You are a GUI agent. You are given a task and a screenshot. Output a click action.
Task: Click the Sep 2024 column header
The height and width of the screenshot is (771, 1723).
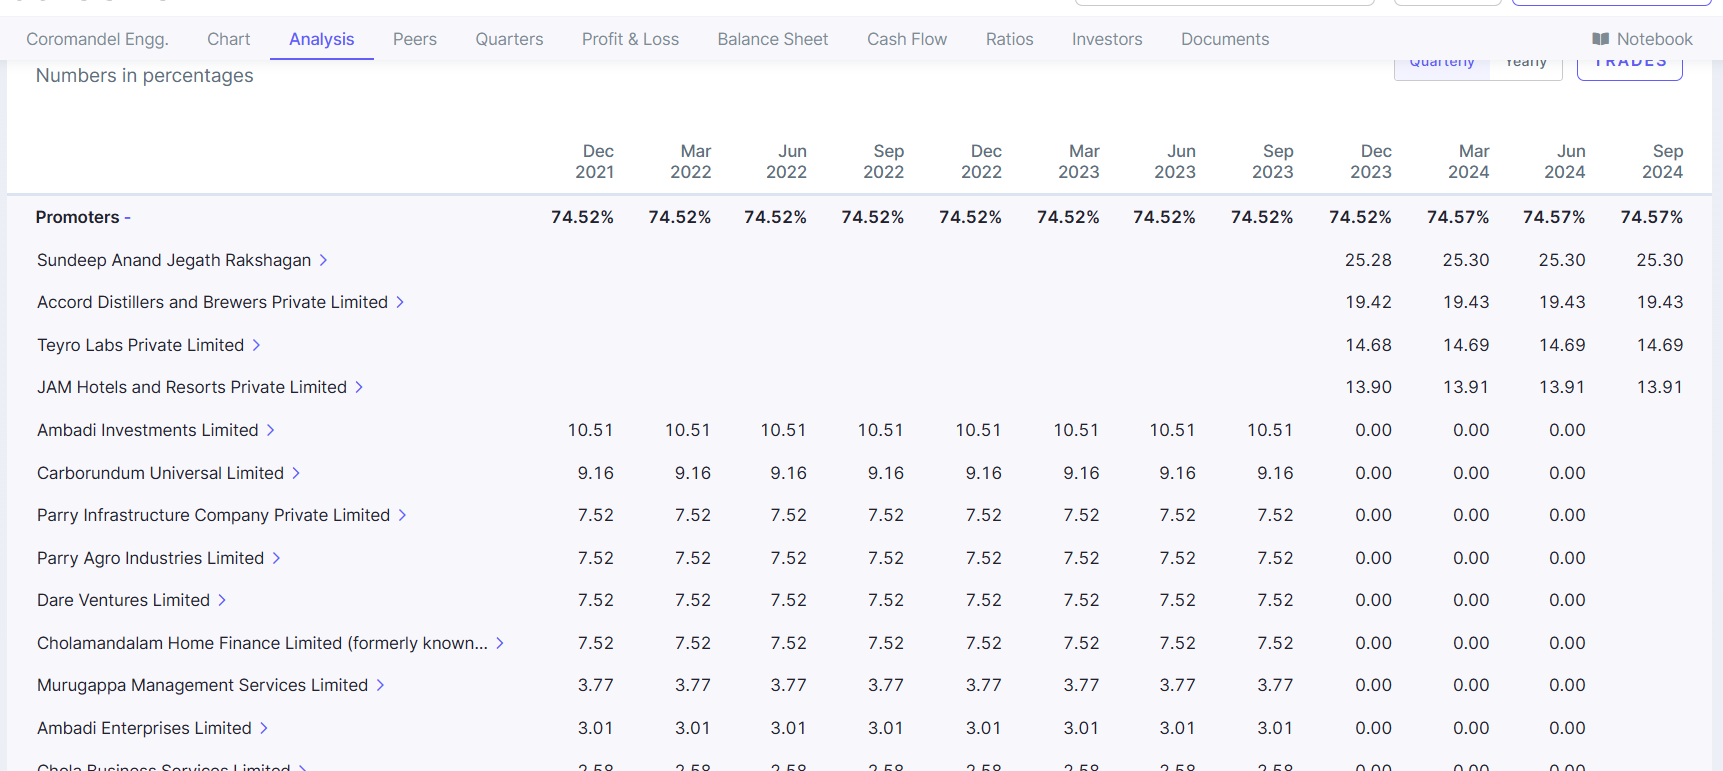coord(1662,161)
